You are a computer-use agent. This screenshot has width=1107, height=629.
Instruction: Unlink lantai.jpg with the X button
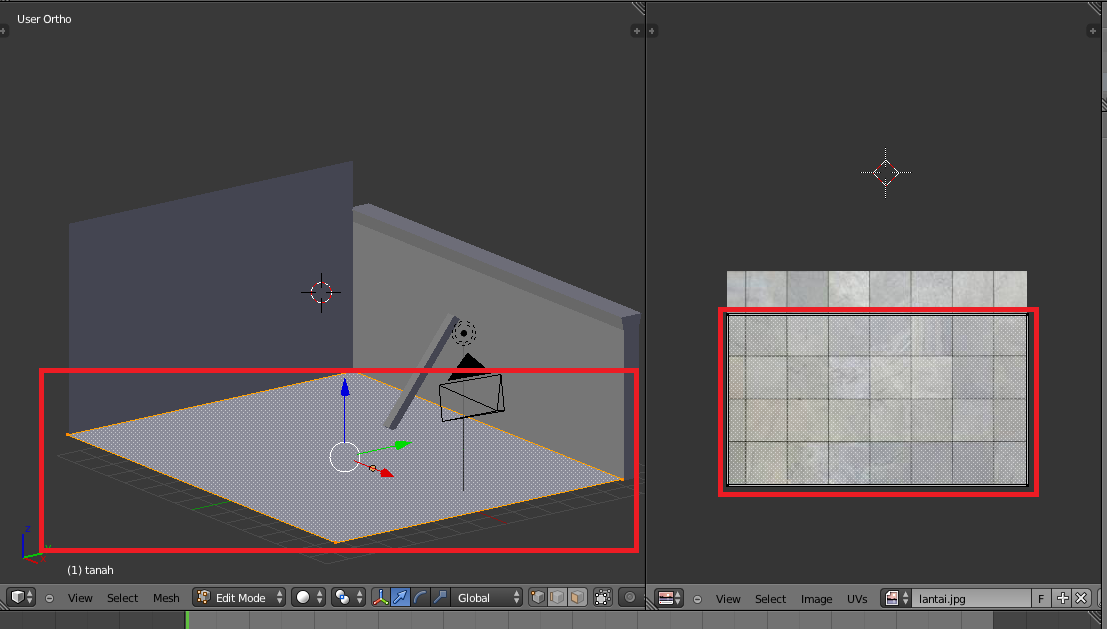click(x=1081, y=598)
